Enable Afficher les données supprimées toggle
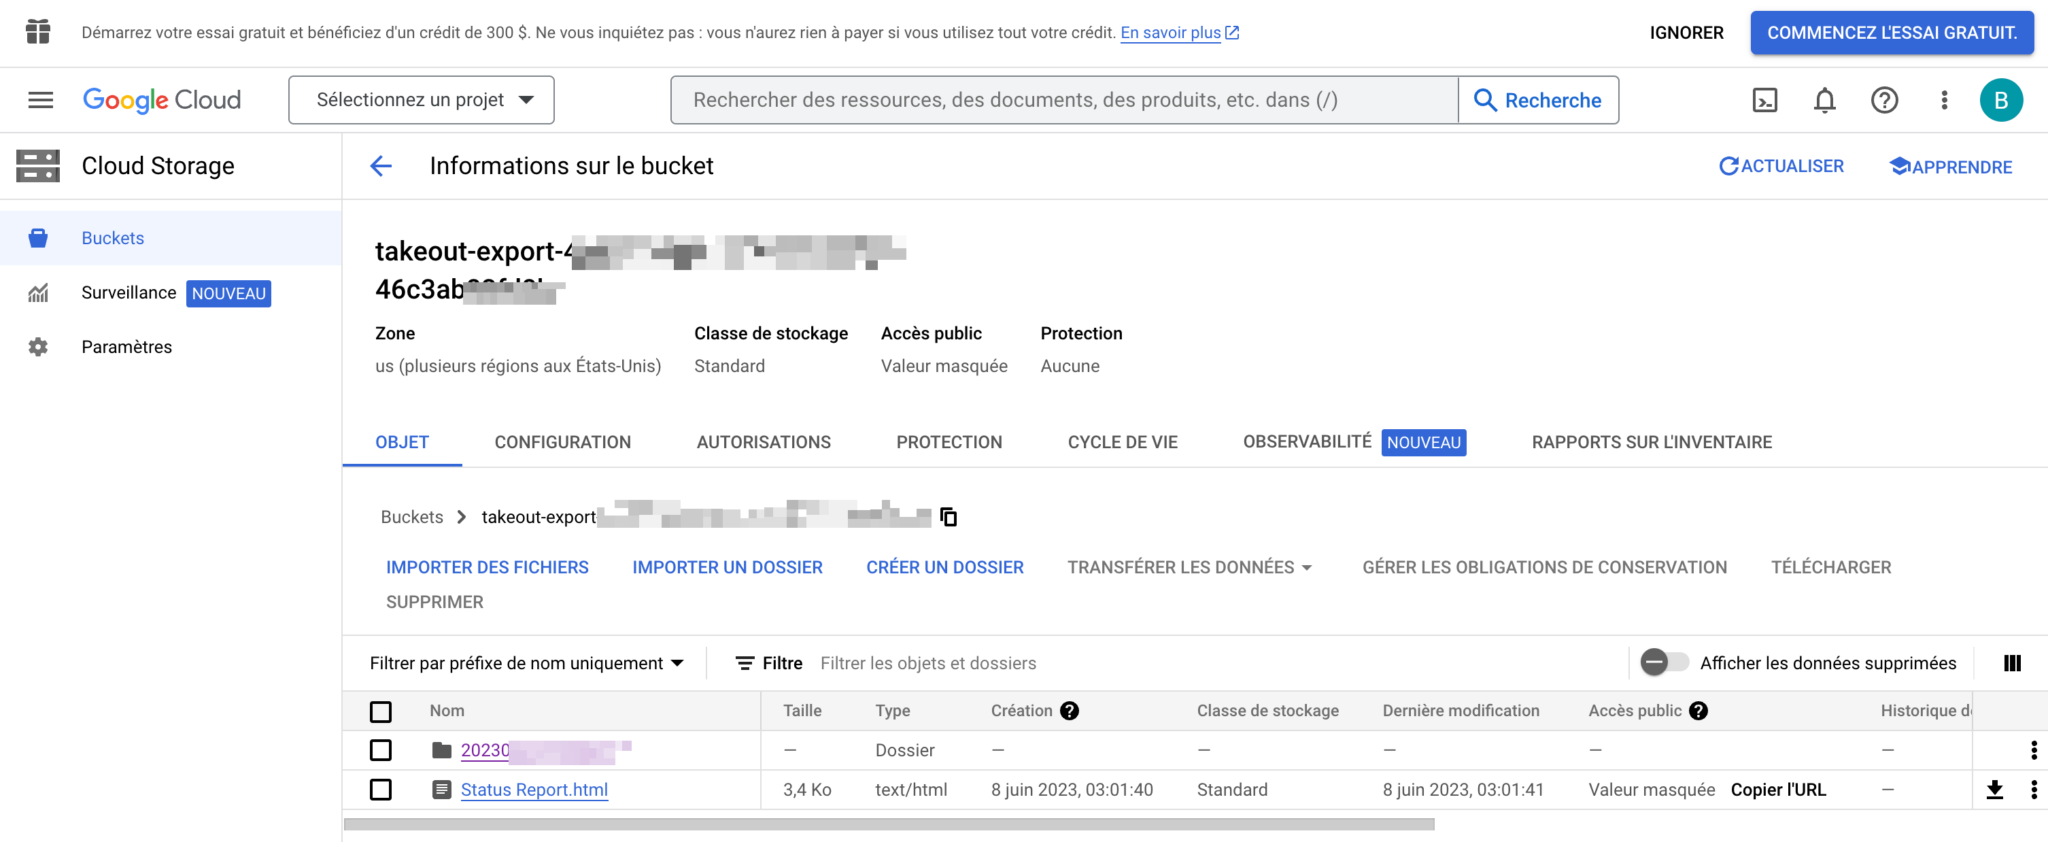 (x=1662, y=662)
